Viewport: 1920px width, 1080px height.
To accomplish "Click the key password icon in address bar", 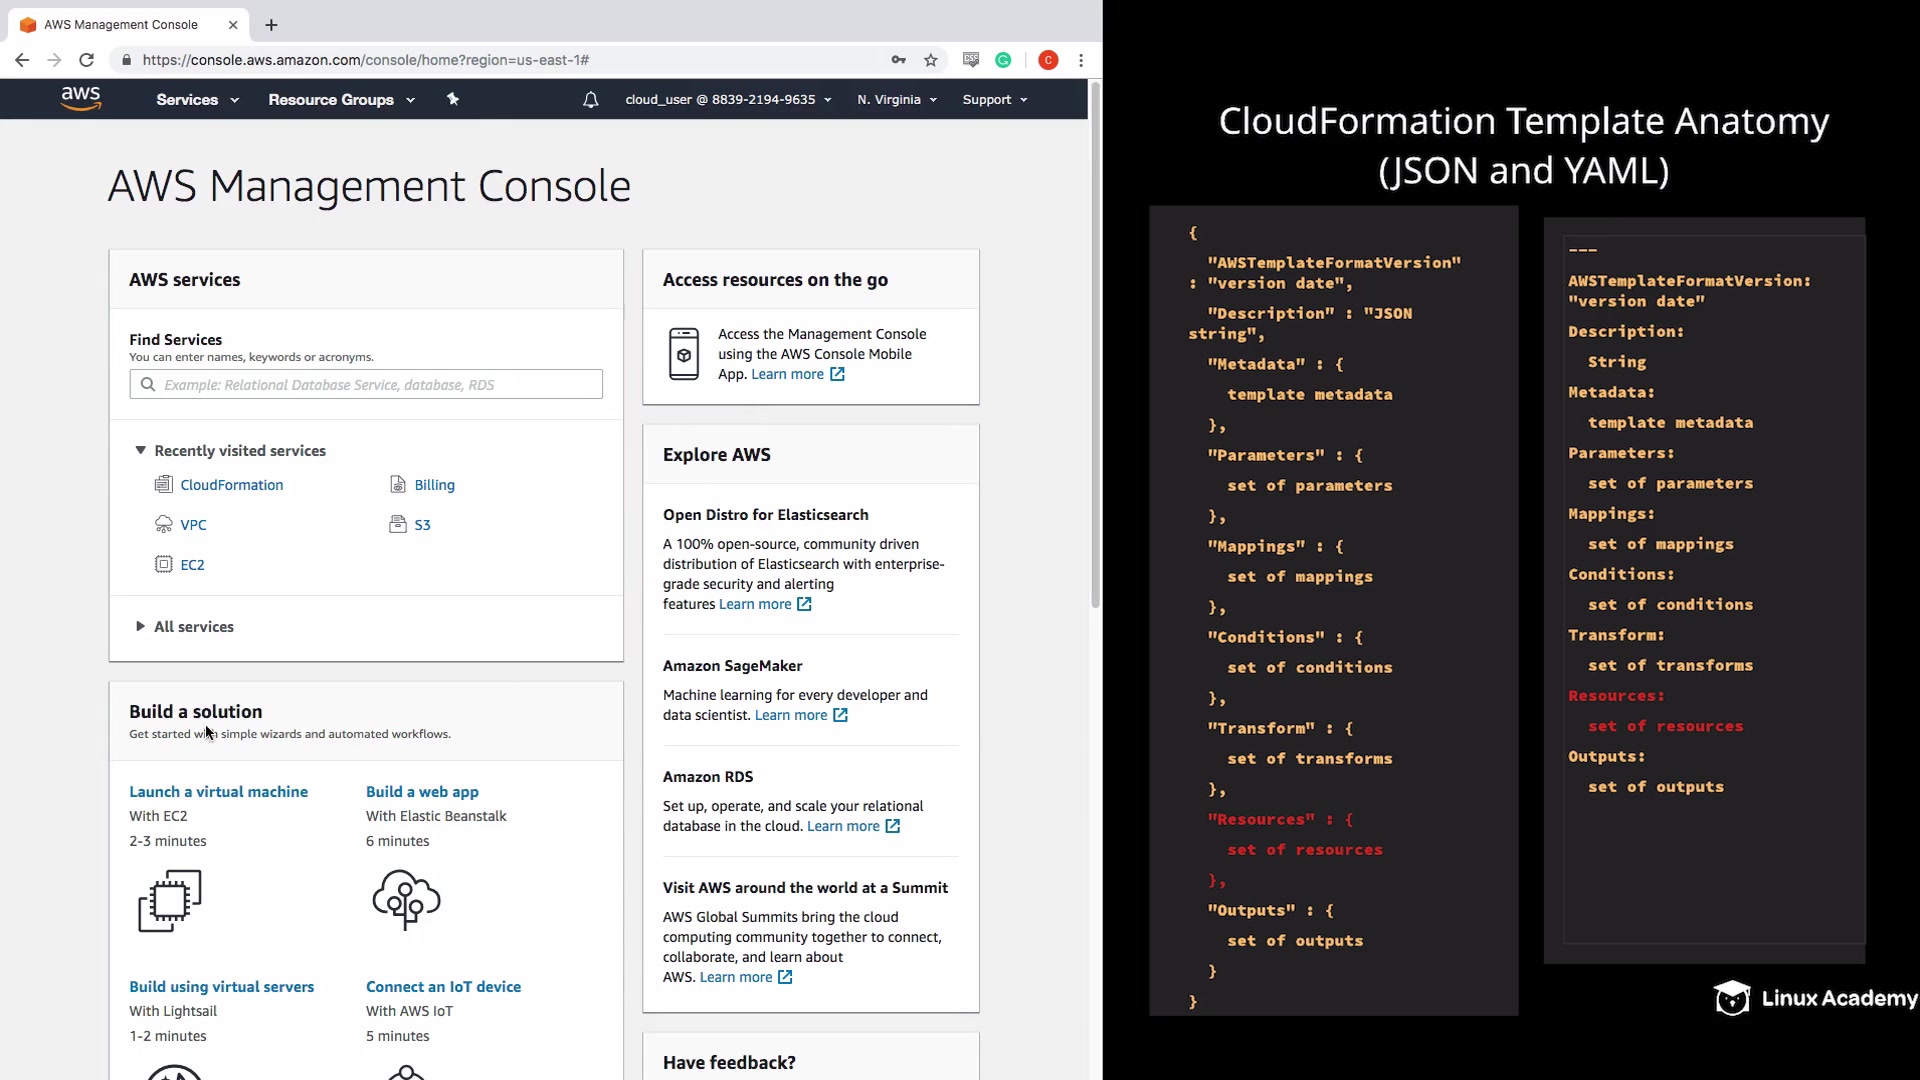I will point(898,60).
